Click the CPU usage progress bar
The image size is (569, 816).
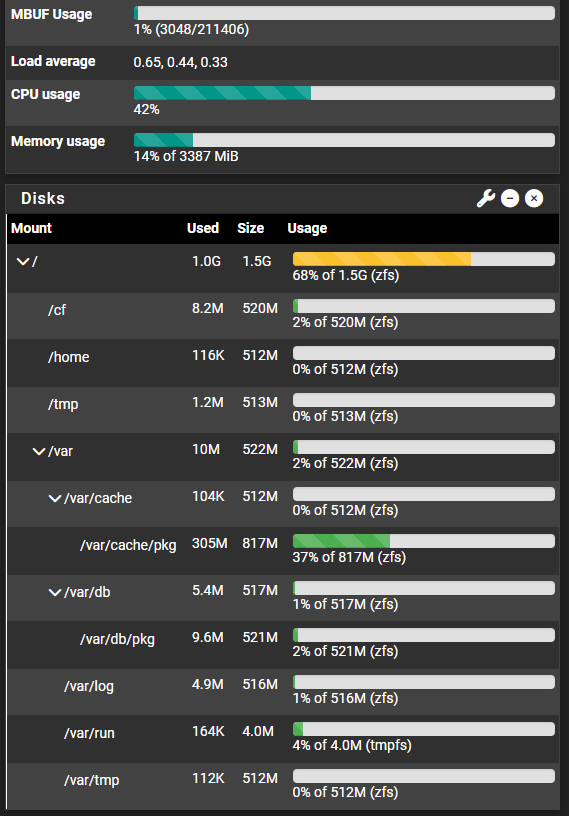pos(344,93)
